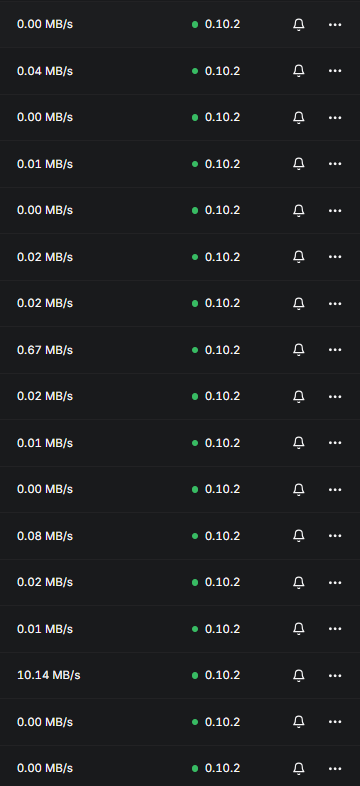Open more options menu for 0.04 MB/s row

[335, 71]
